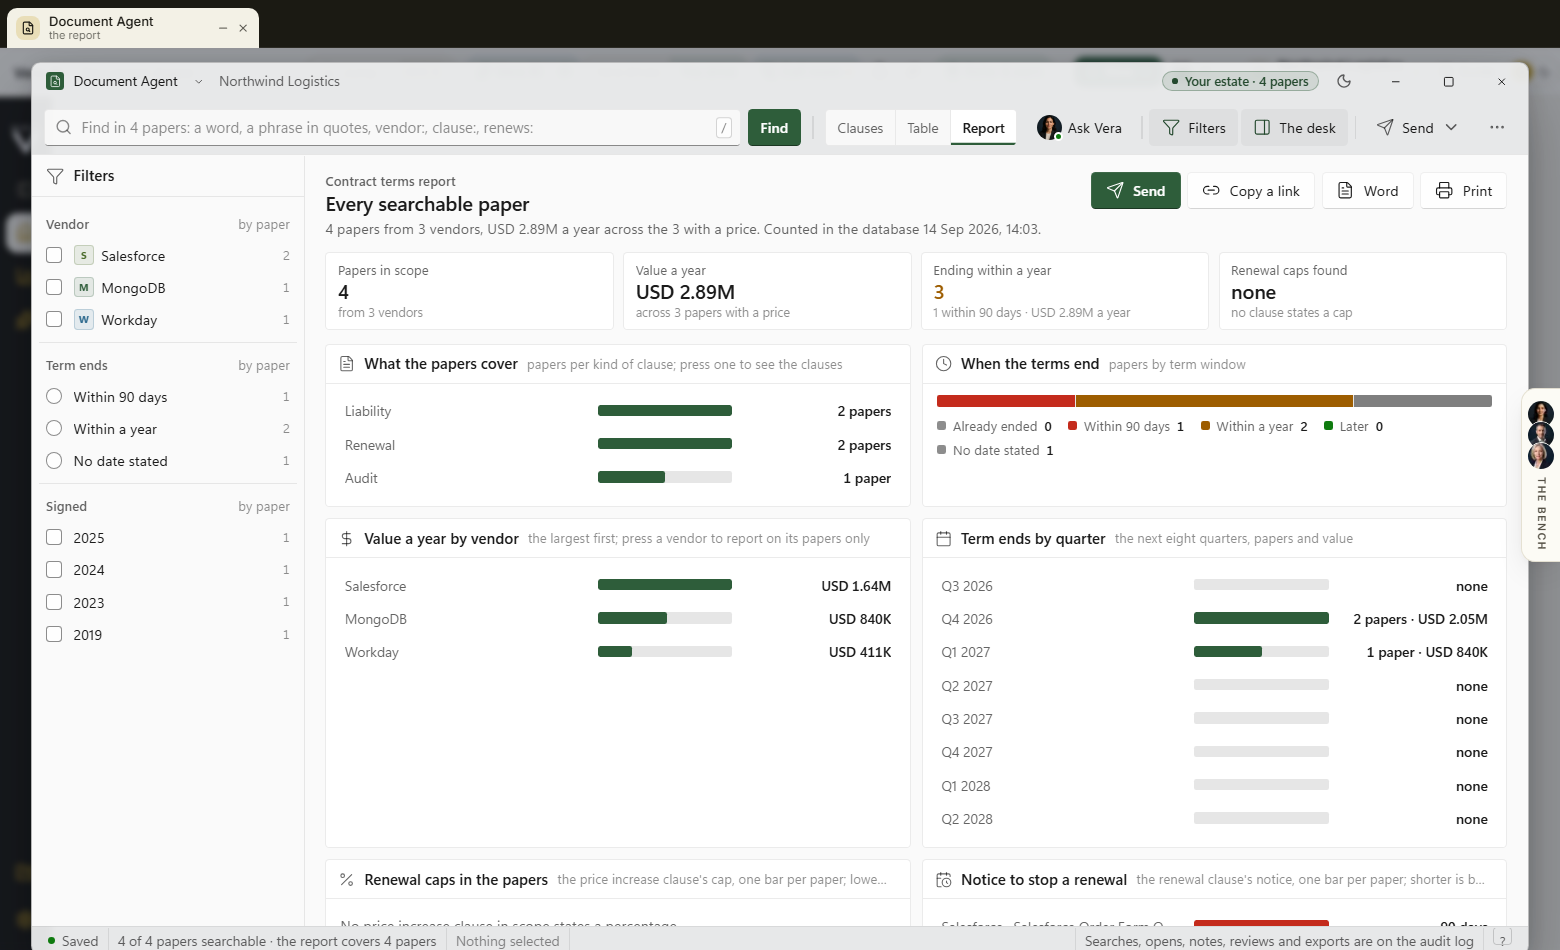Screen dimensions: 1560x950
Task: Click the Q4 2026 quarter row
Action: pyautogui.click(x=1214, y=619)
